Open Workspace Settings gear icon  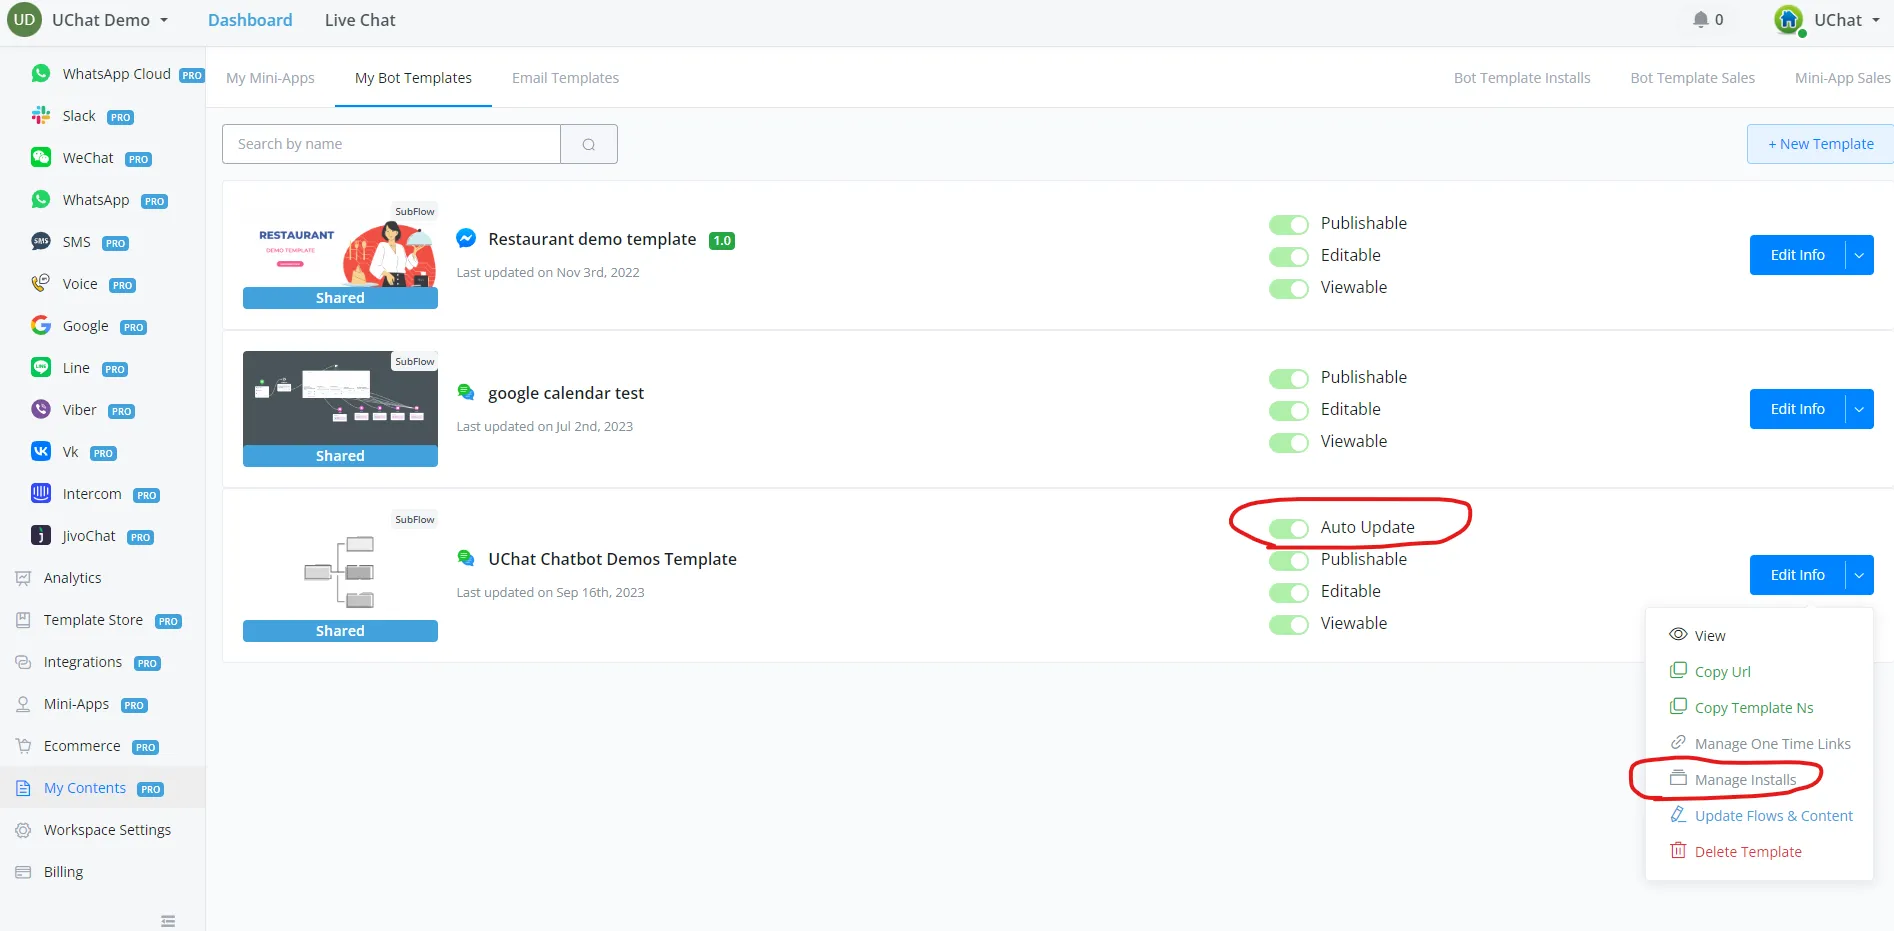pyautogui.click(x=23, y=830)
